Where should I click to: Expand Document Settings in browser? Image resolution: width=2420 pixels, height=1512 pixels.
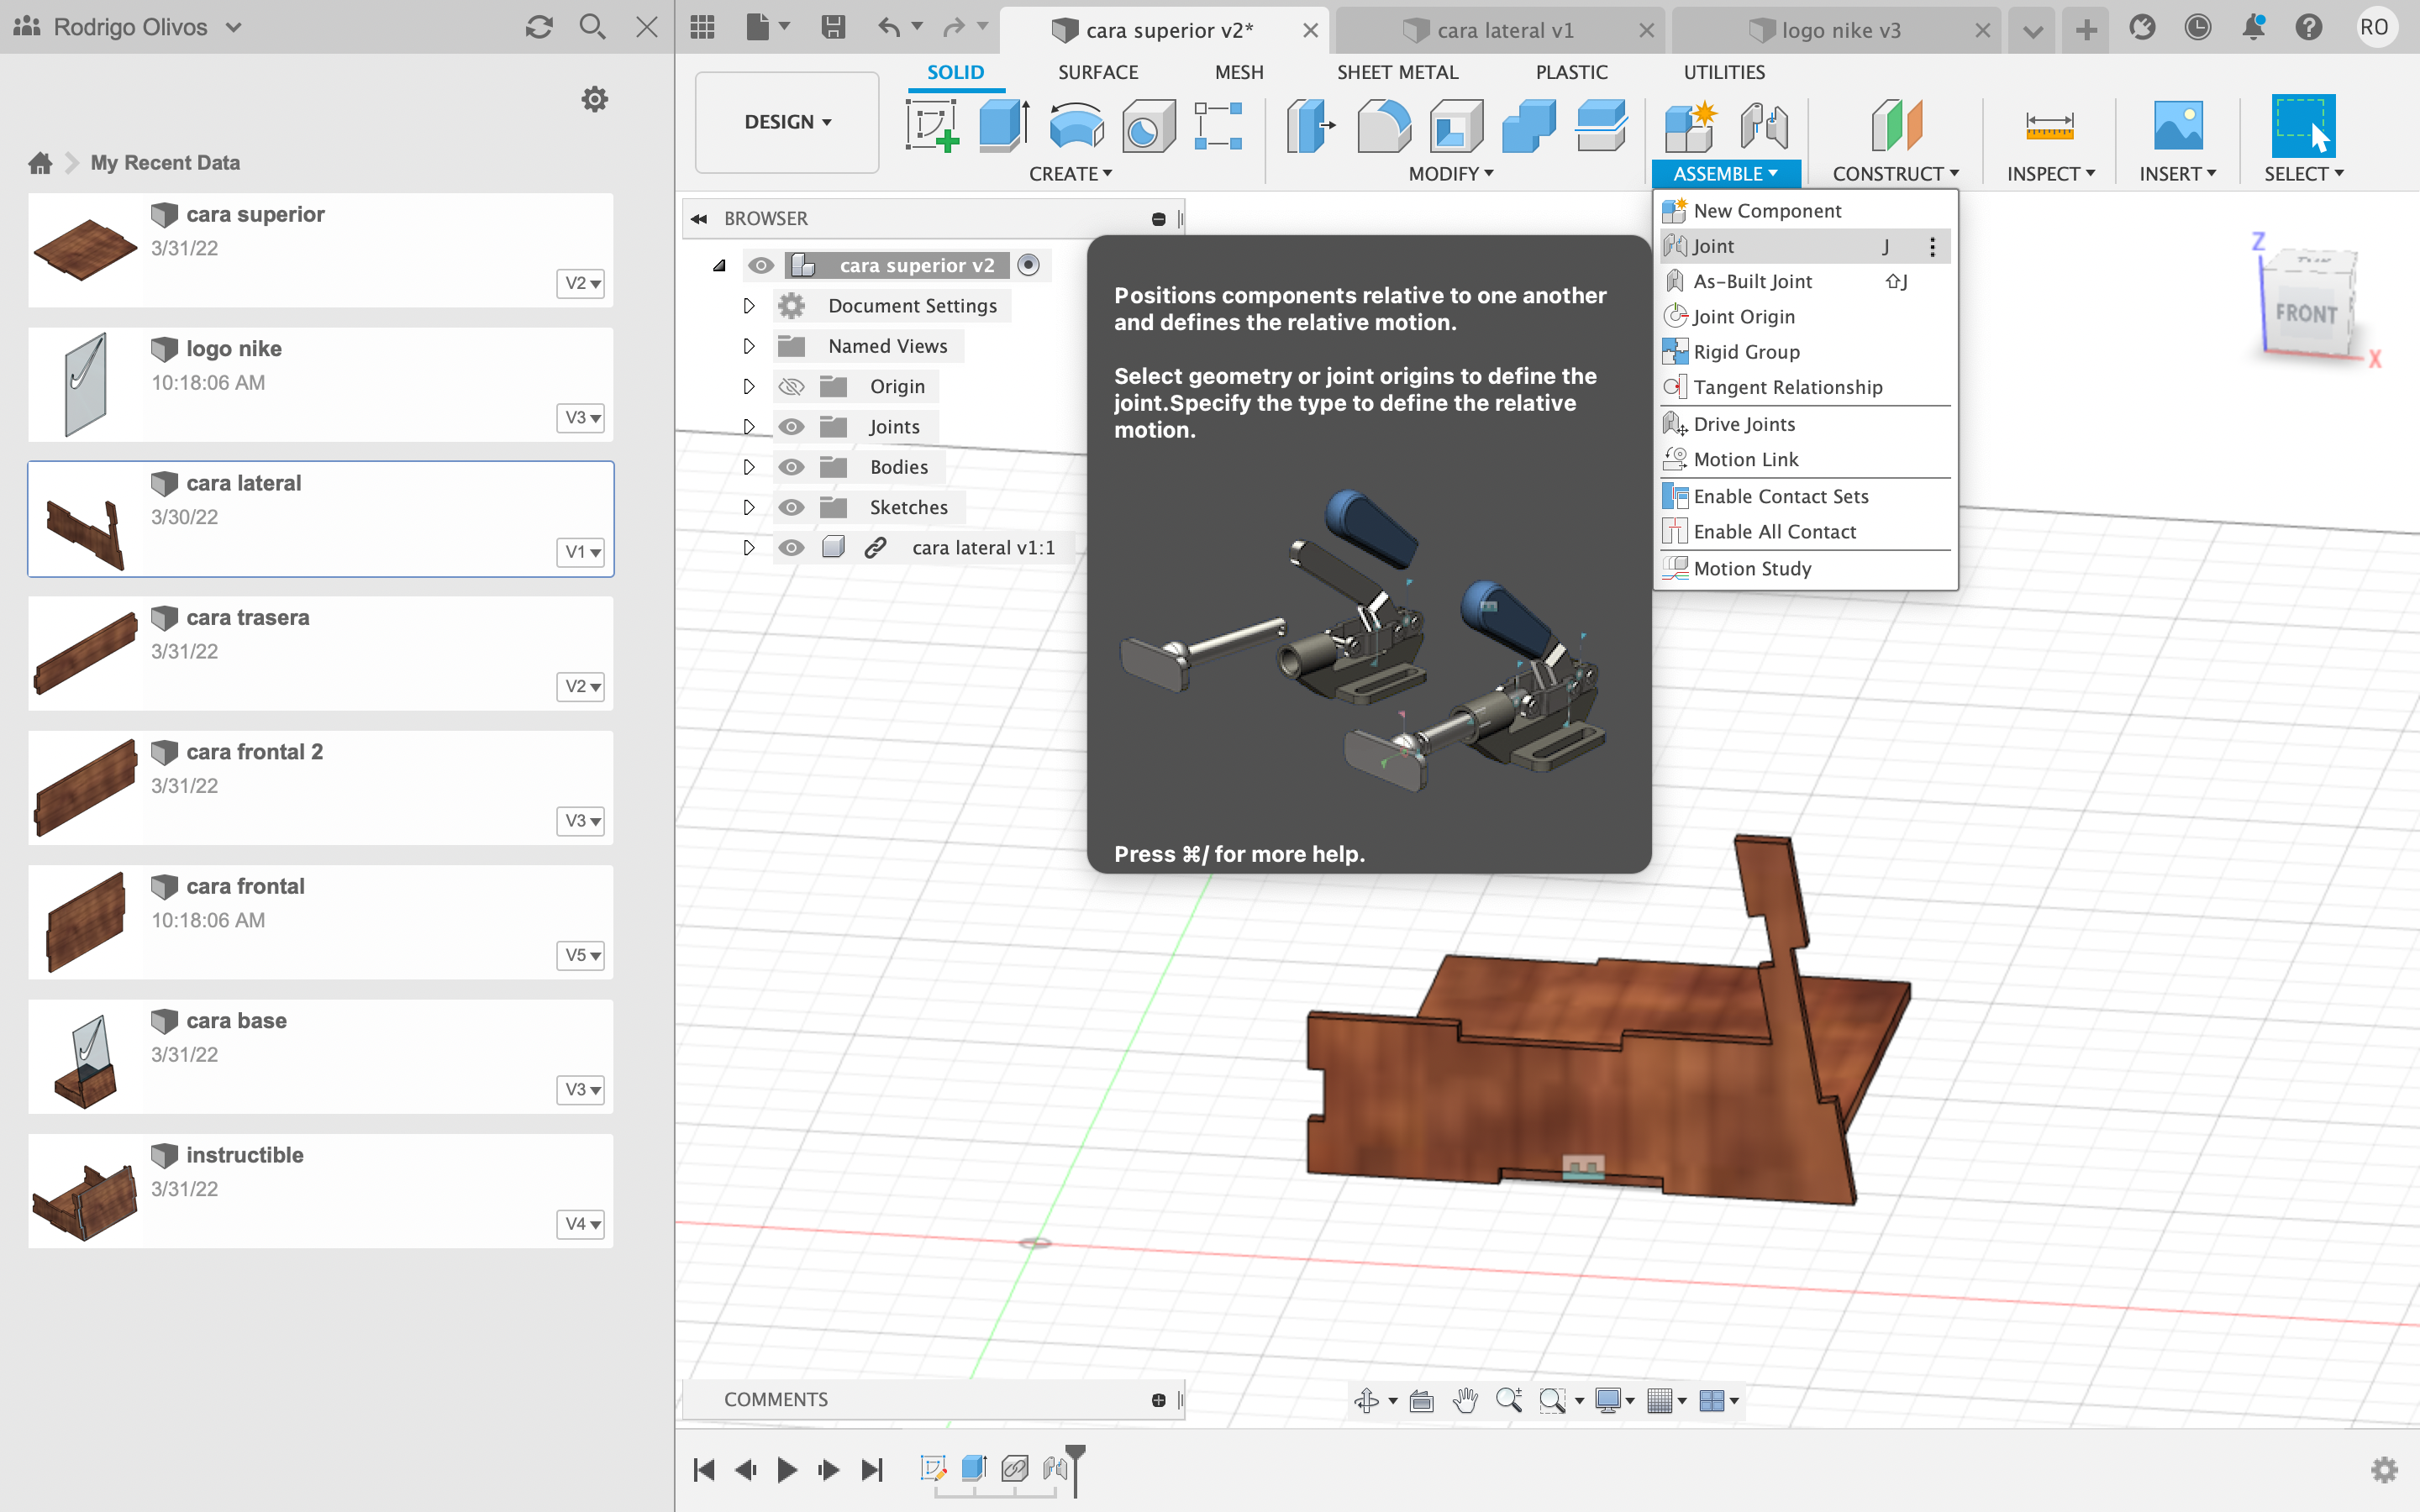(x=748, y=306)
